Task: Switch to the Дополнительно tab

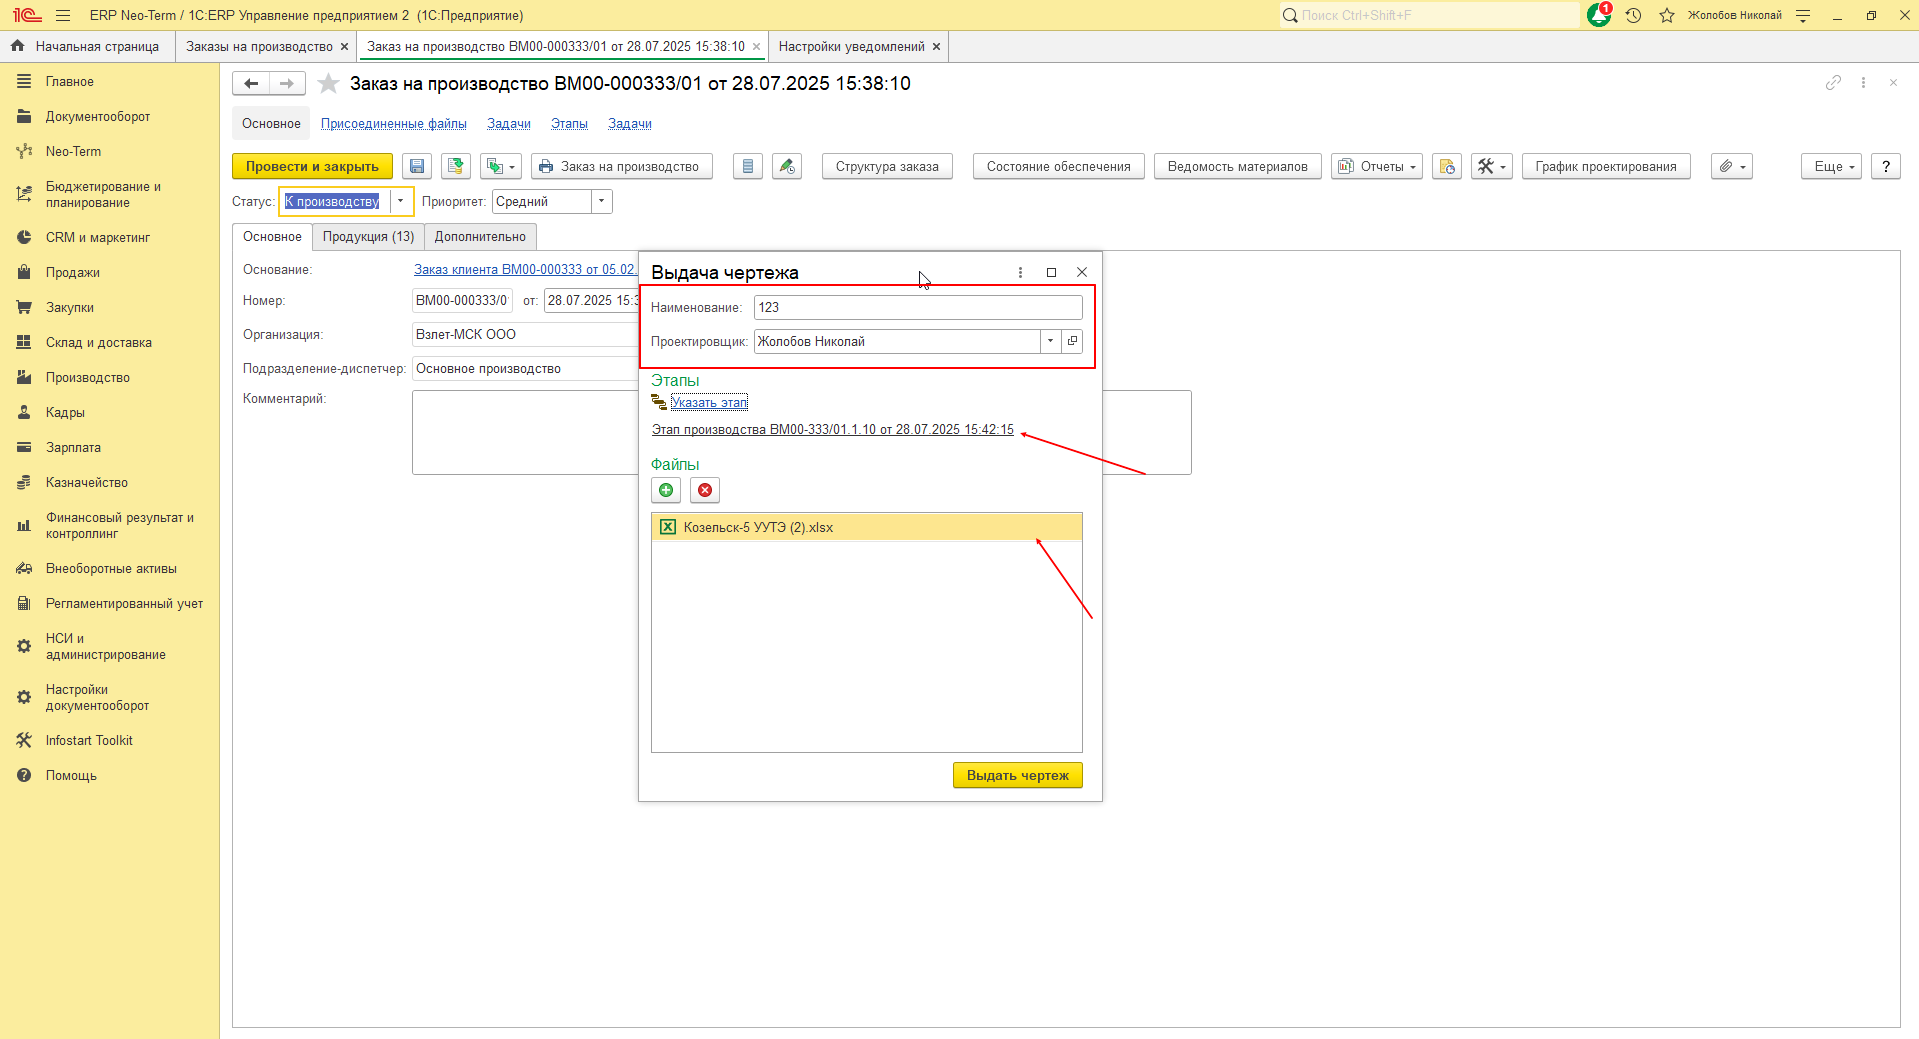Action: (x=480, y=237)
